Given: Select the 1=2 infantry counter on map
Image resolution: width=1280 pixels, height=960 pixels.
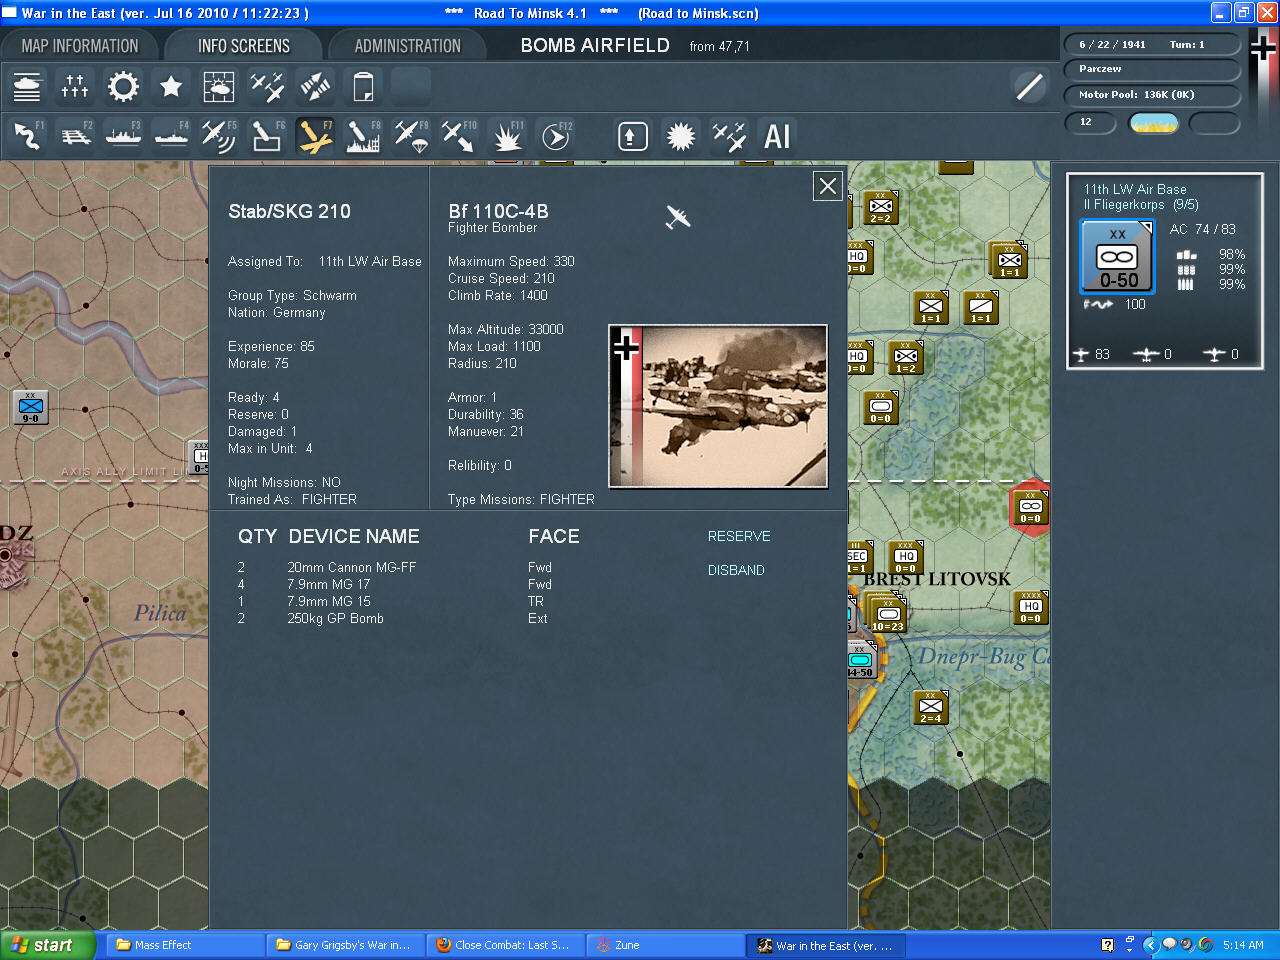Looking at the screenshot, I should click(906, 357).
